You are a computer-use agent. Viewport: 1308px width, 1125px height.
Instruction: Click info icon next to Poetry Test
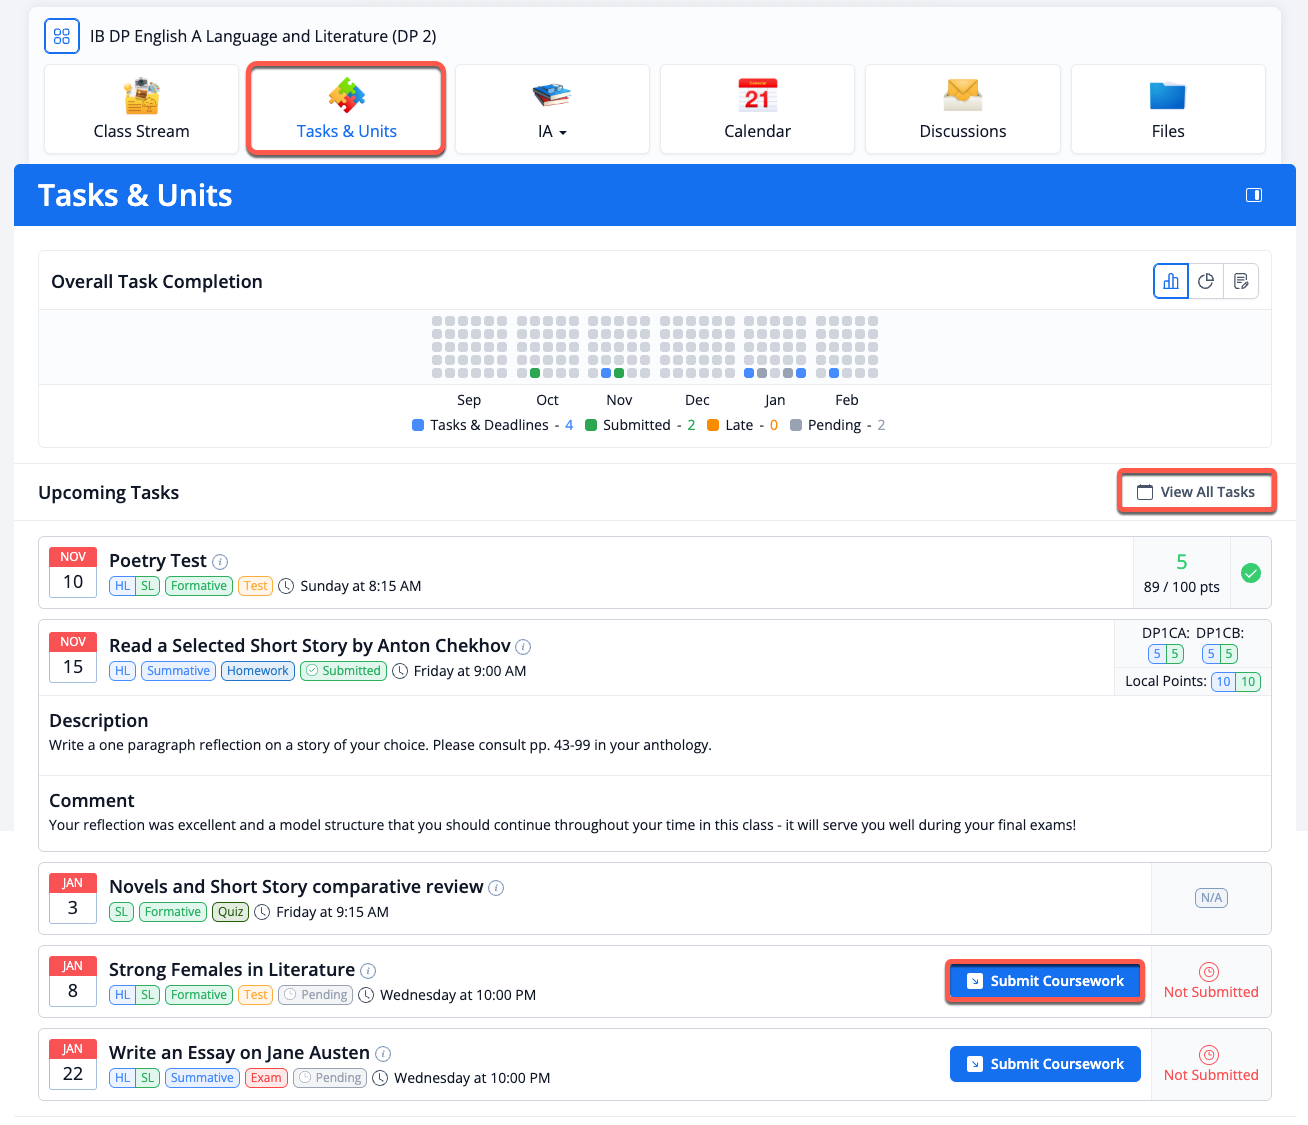click(221, 562)
